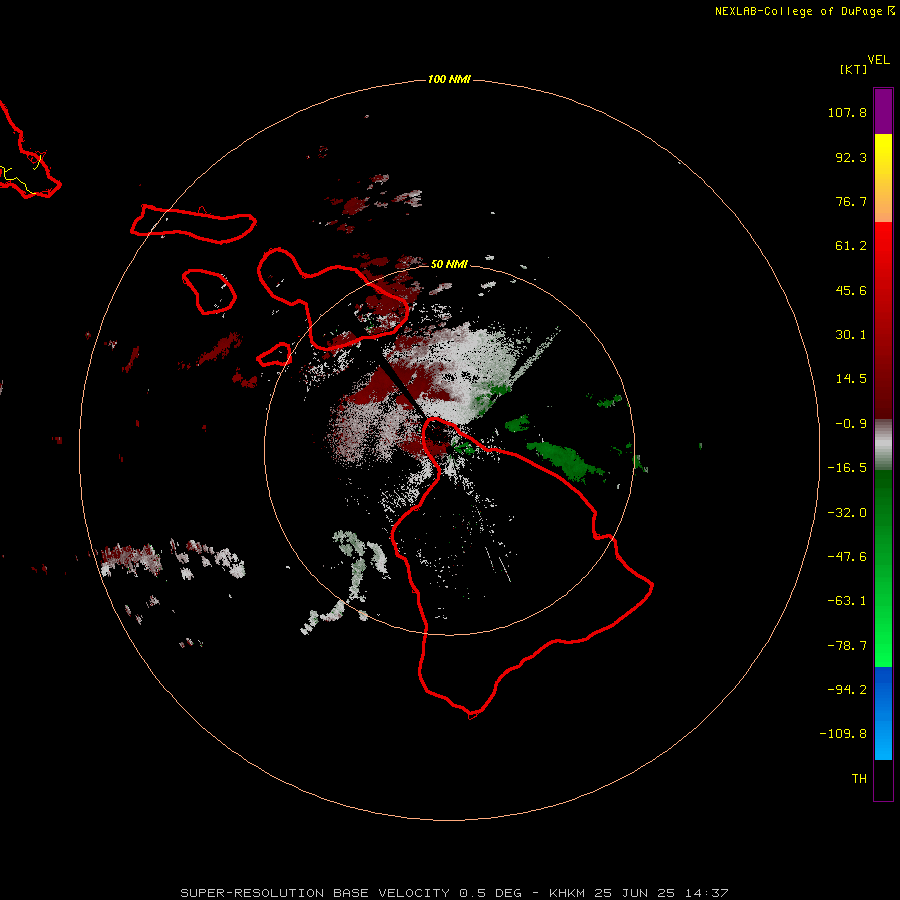Click the [KT] units label

point(854,69)
